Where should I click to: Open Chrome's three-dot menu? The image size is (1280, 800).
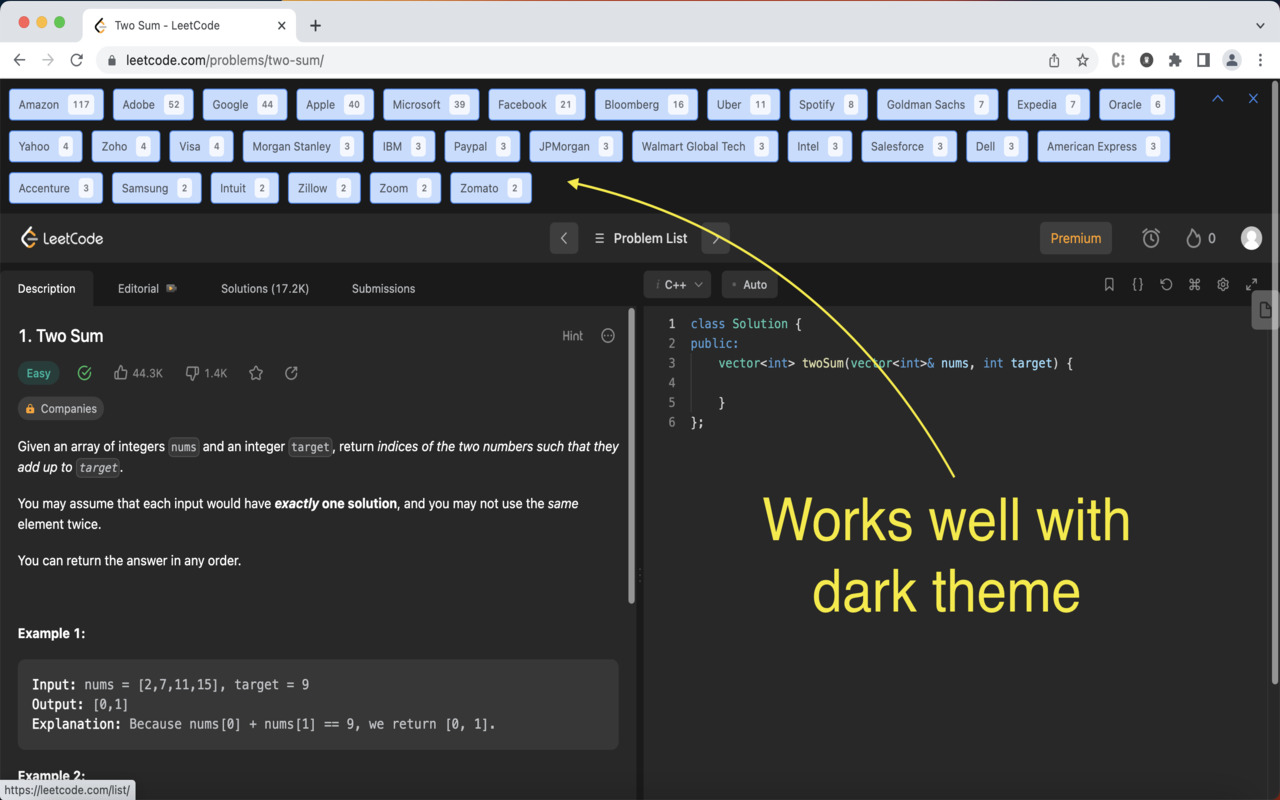tap(1260, 60)
